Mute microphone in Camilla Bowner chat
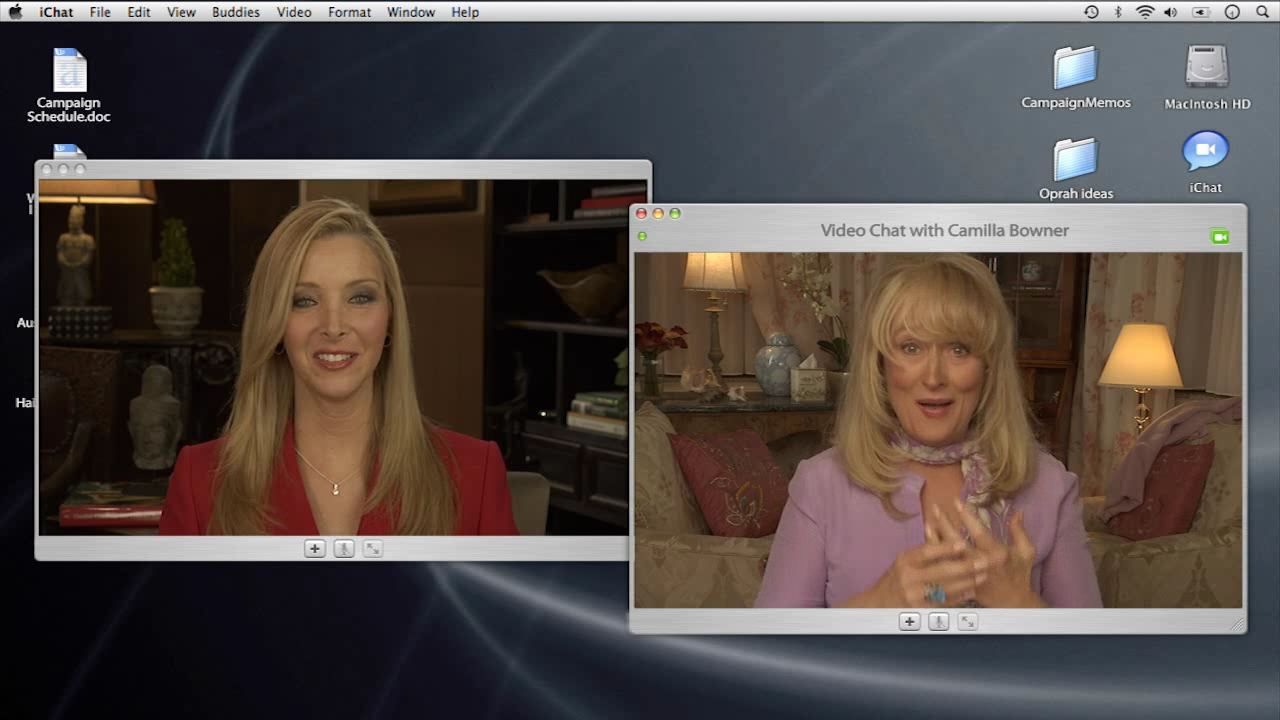 point(938,621)
